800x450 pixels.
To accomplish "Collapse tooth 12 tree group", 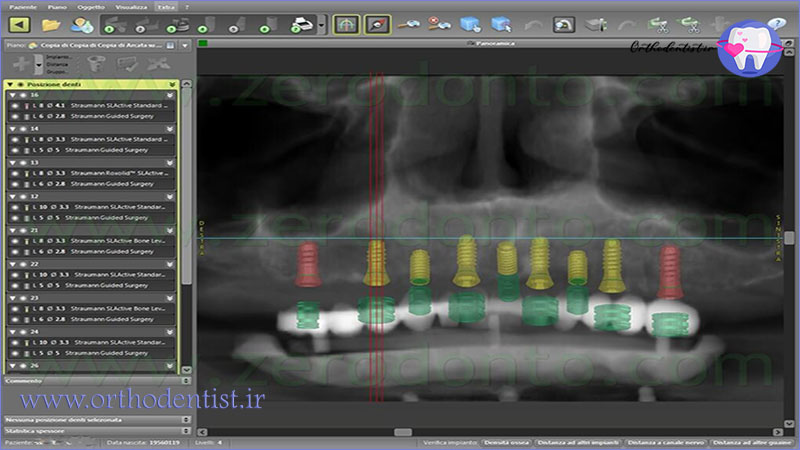I will [x=13, y=196].
